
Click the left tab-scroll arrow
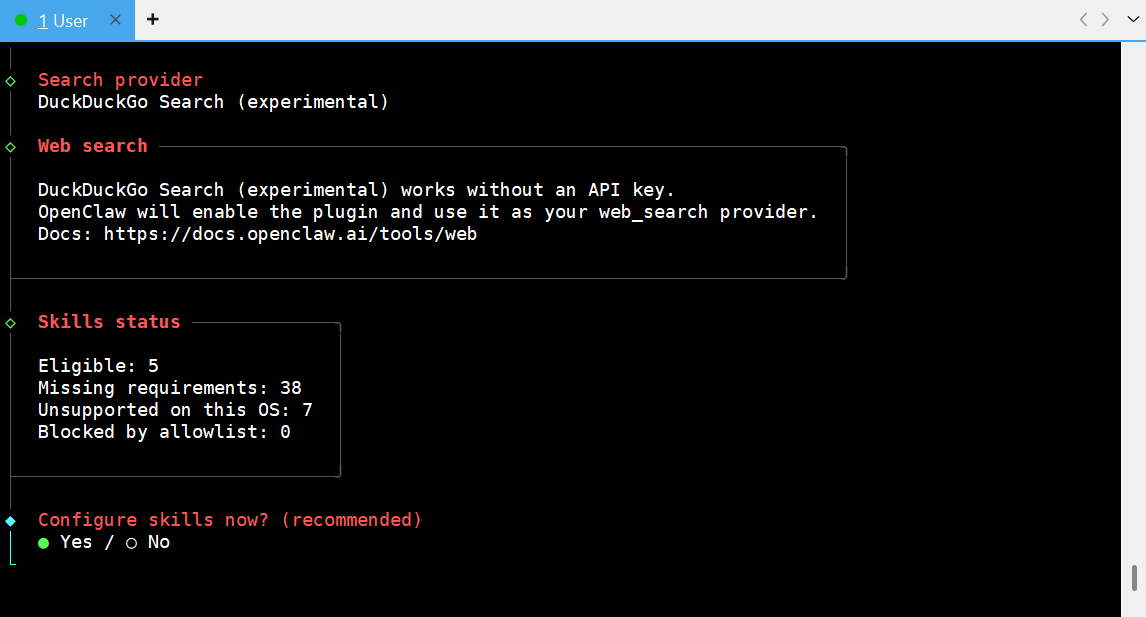(x=1083, y=20)
